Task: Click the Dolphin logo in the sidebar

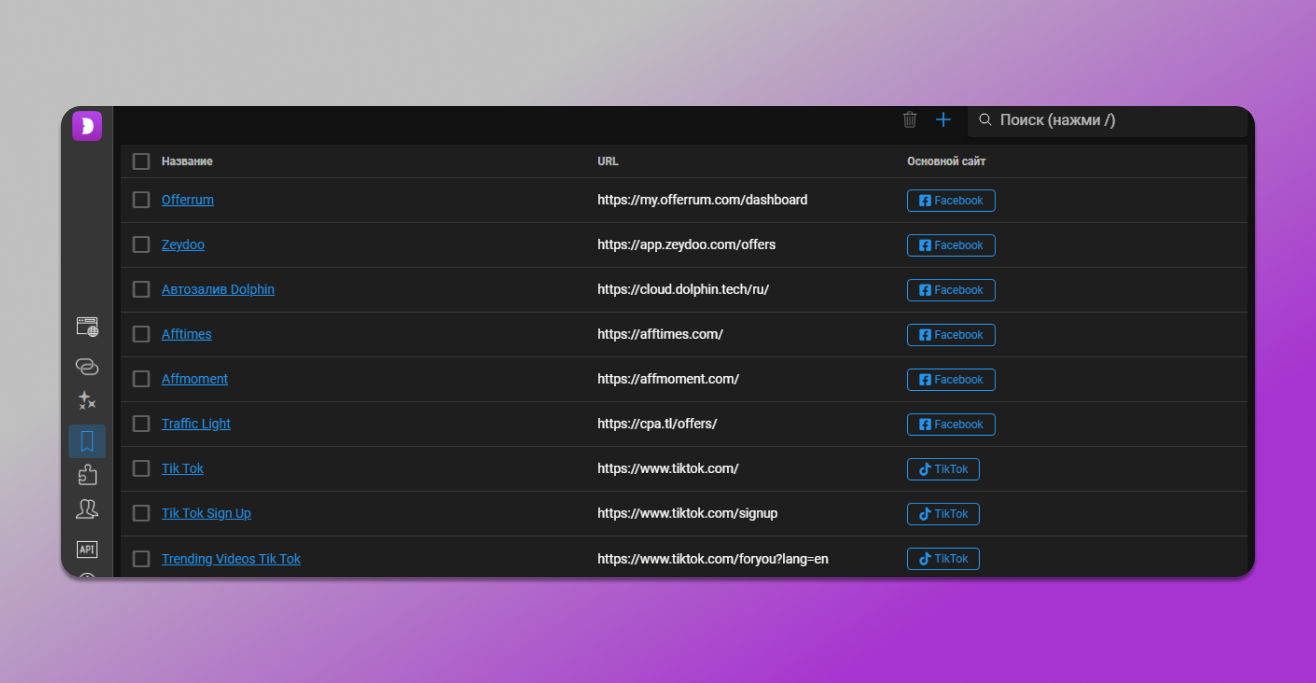Action: pos(87,126)
